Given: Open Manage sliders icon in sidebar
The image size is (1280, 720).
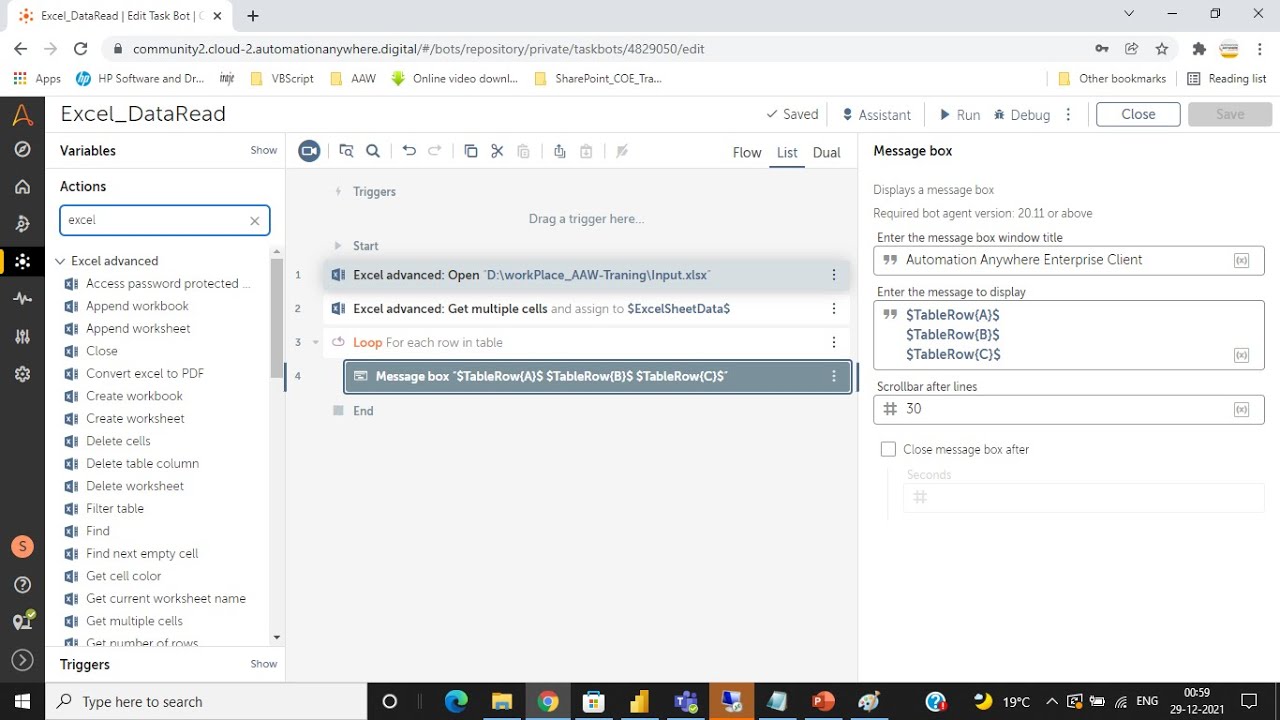Looking at the screenshot, I should (22, 336).
